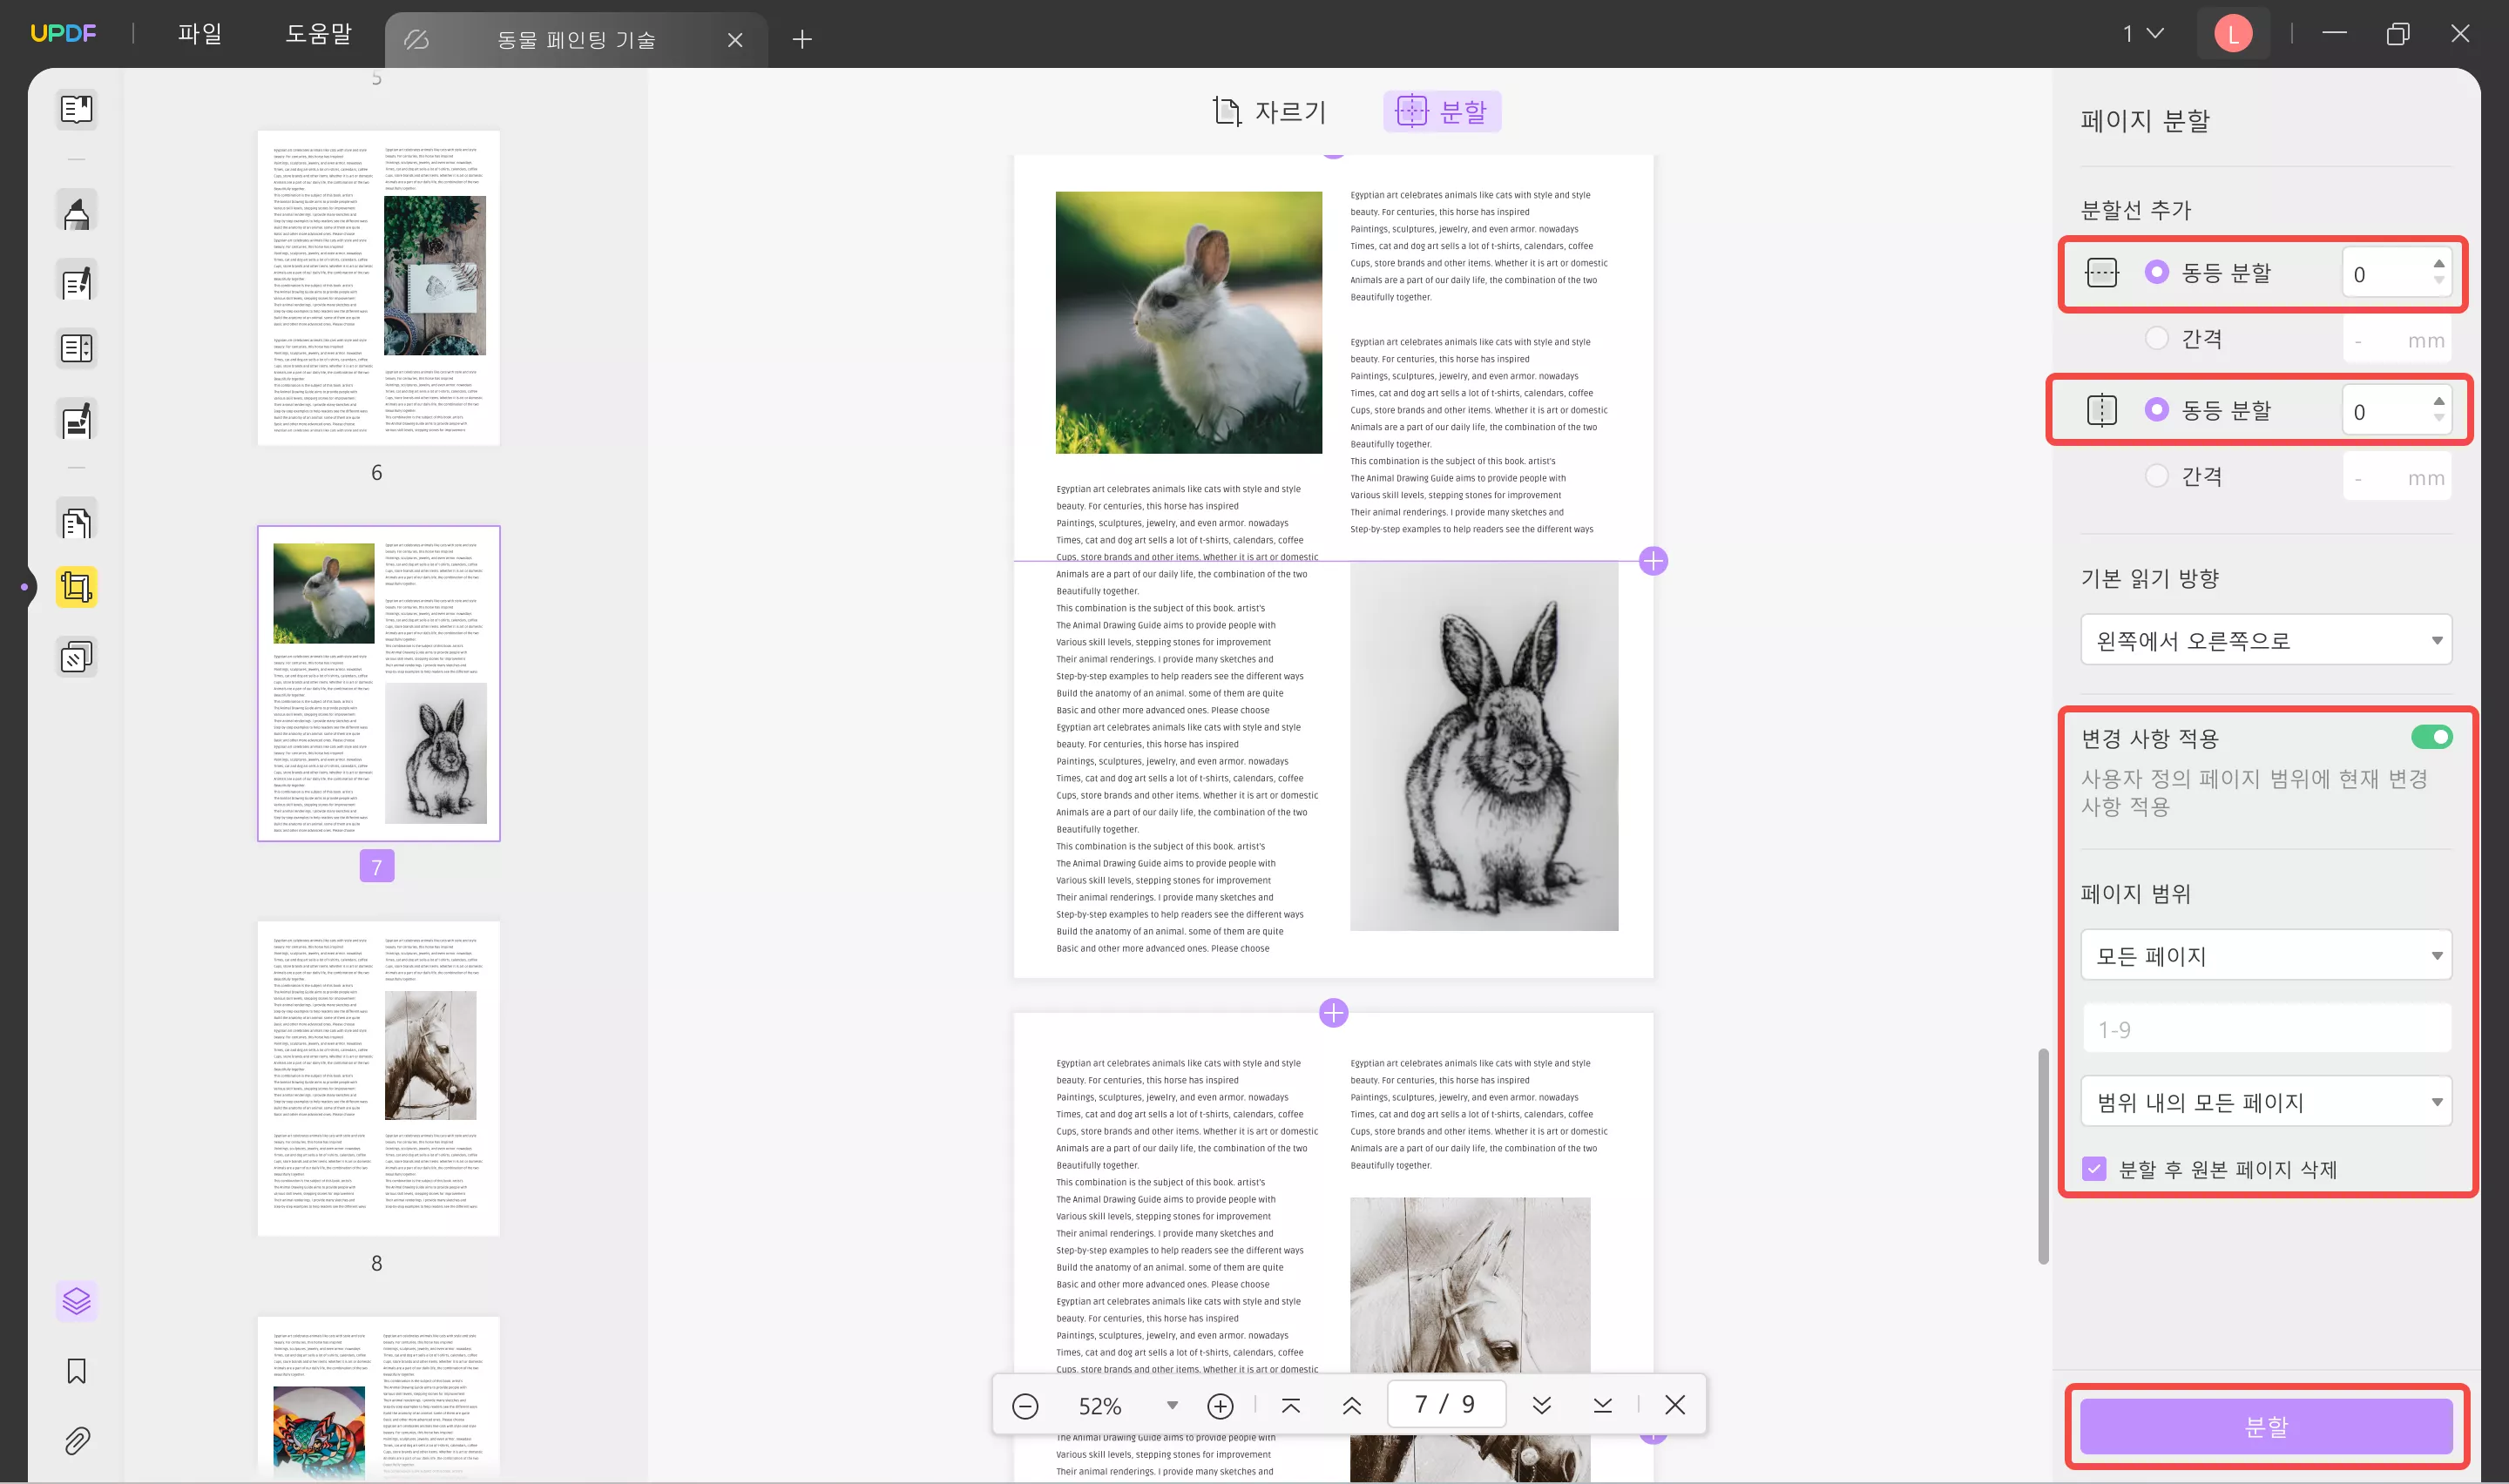Click the horizontal split line icon

2102,272
